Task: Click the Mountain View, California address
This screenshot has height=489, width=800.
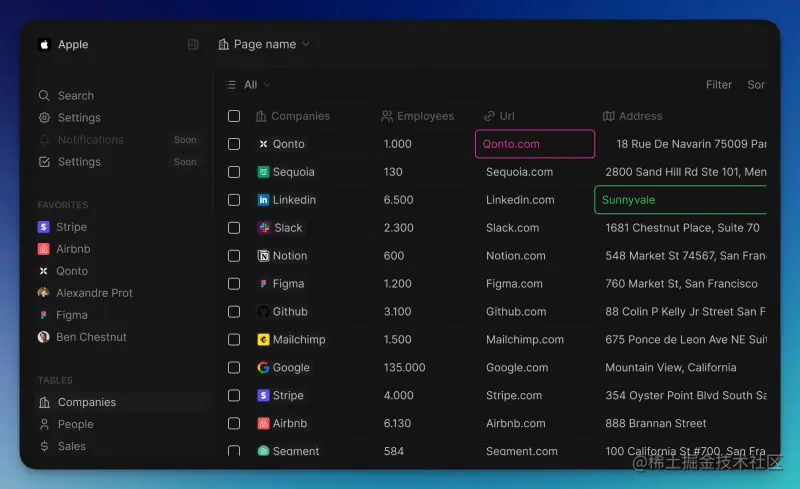Action: coord(670,368)
